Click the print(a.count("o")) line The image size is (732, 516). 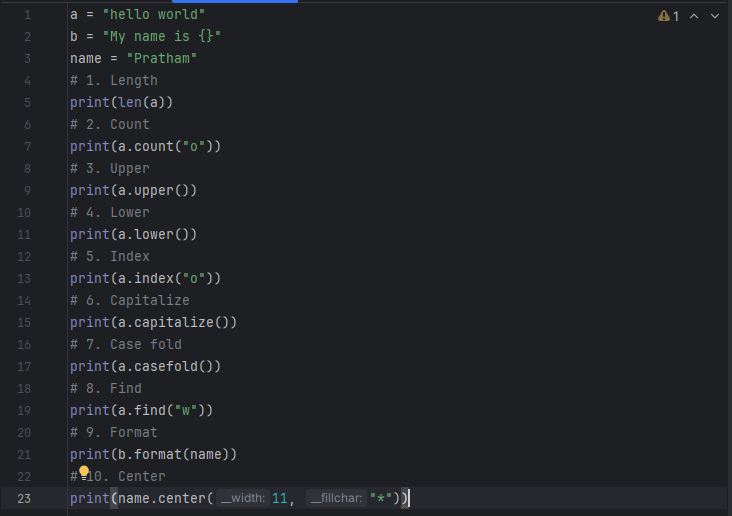point(145,146)
